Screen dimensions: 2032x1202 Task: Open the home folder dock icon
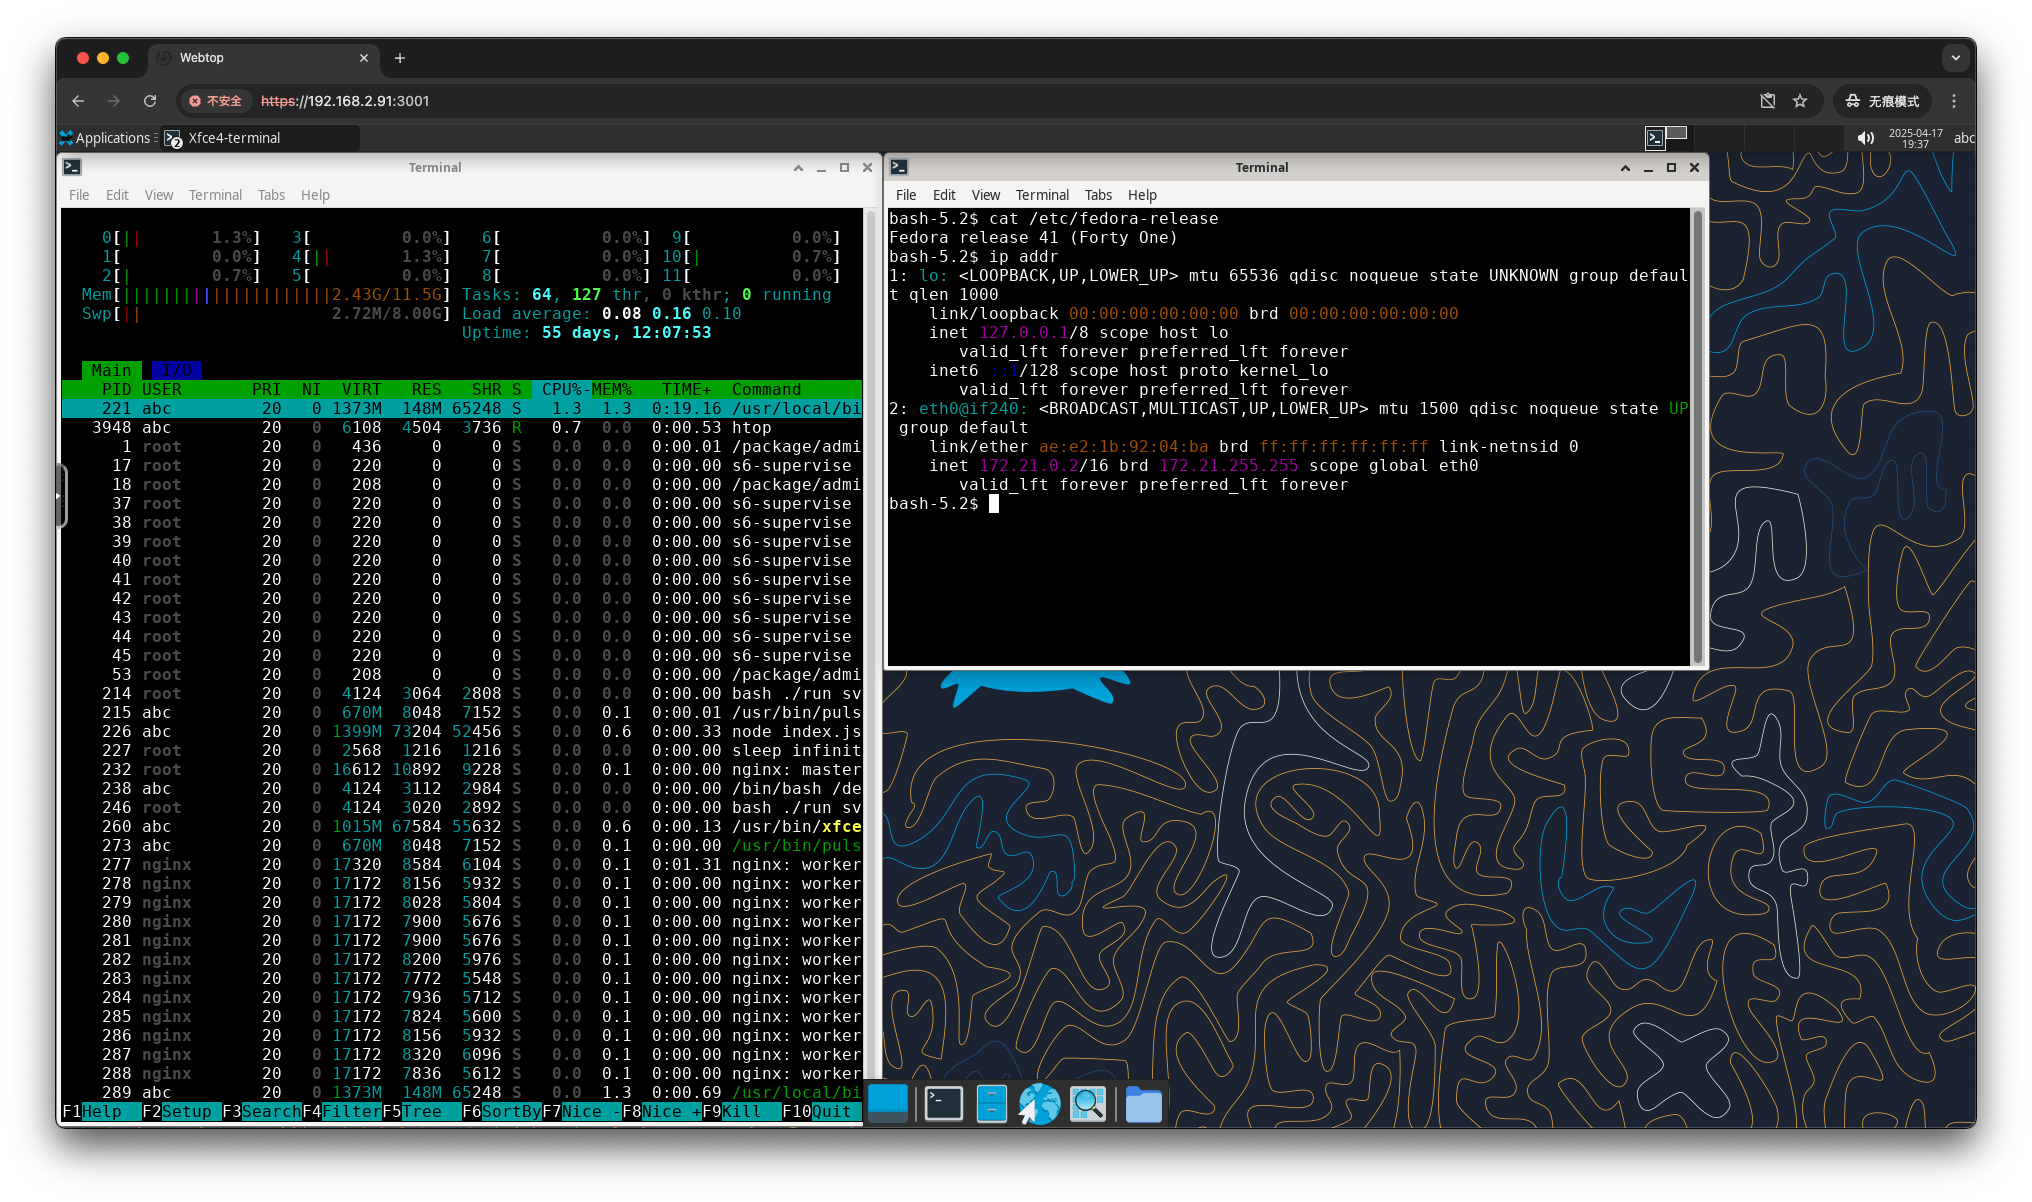(x=1143, y=1104)
